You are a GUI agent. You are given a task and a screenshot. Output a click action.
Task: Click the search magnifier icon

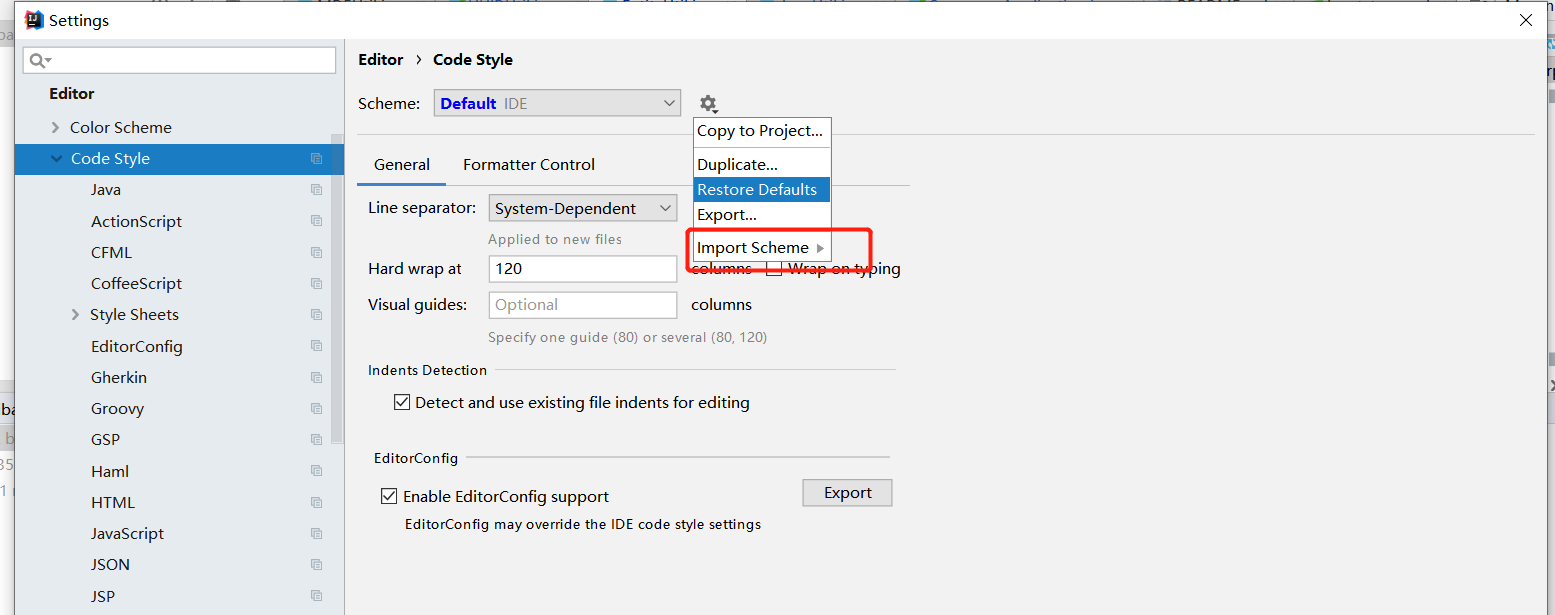tap(39, 61)
